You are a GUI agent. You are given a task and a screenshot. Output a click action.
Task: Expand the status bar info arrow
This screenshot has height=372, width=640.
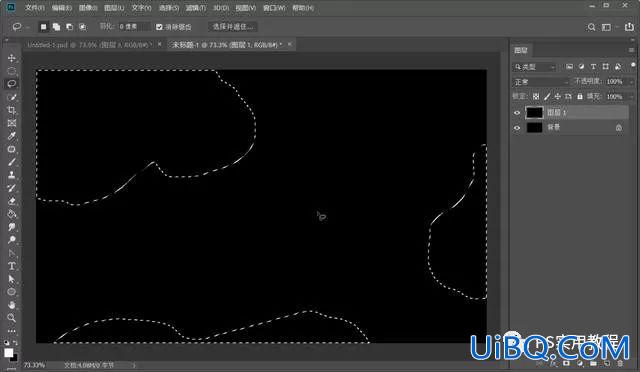click(134, 365)
